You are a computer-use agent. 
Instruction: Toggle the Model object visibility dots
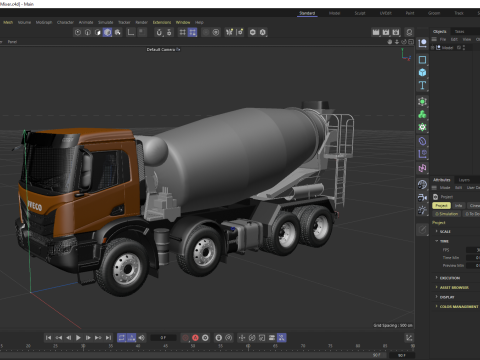(464, 48)
